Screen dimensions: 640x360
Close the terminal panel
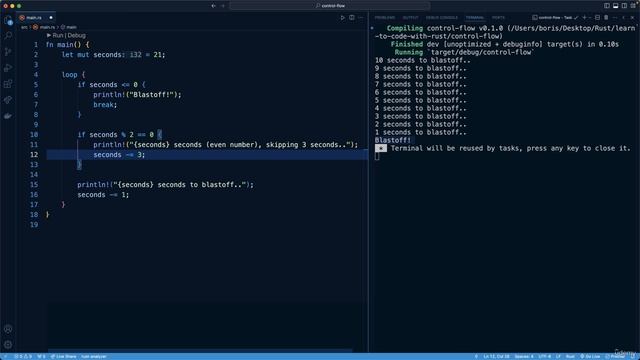(633, 18)
